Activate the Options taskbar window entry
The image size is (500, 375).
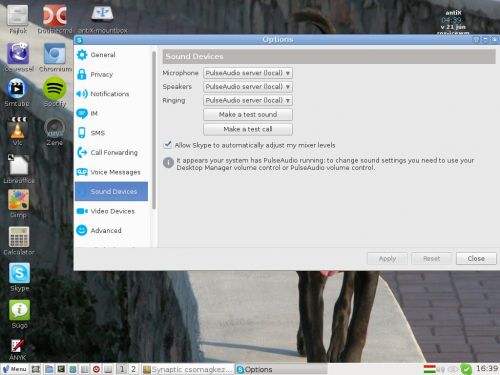[281, 369]
